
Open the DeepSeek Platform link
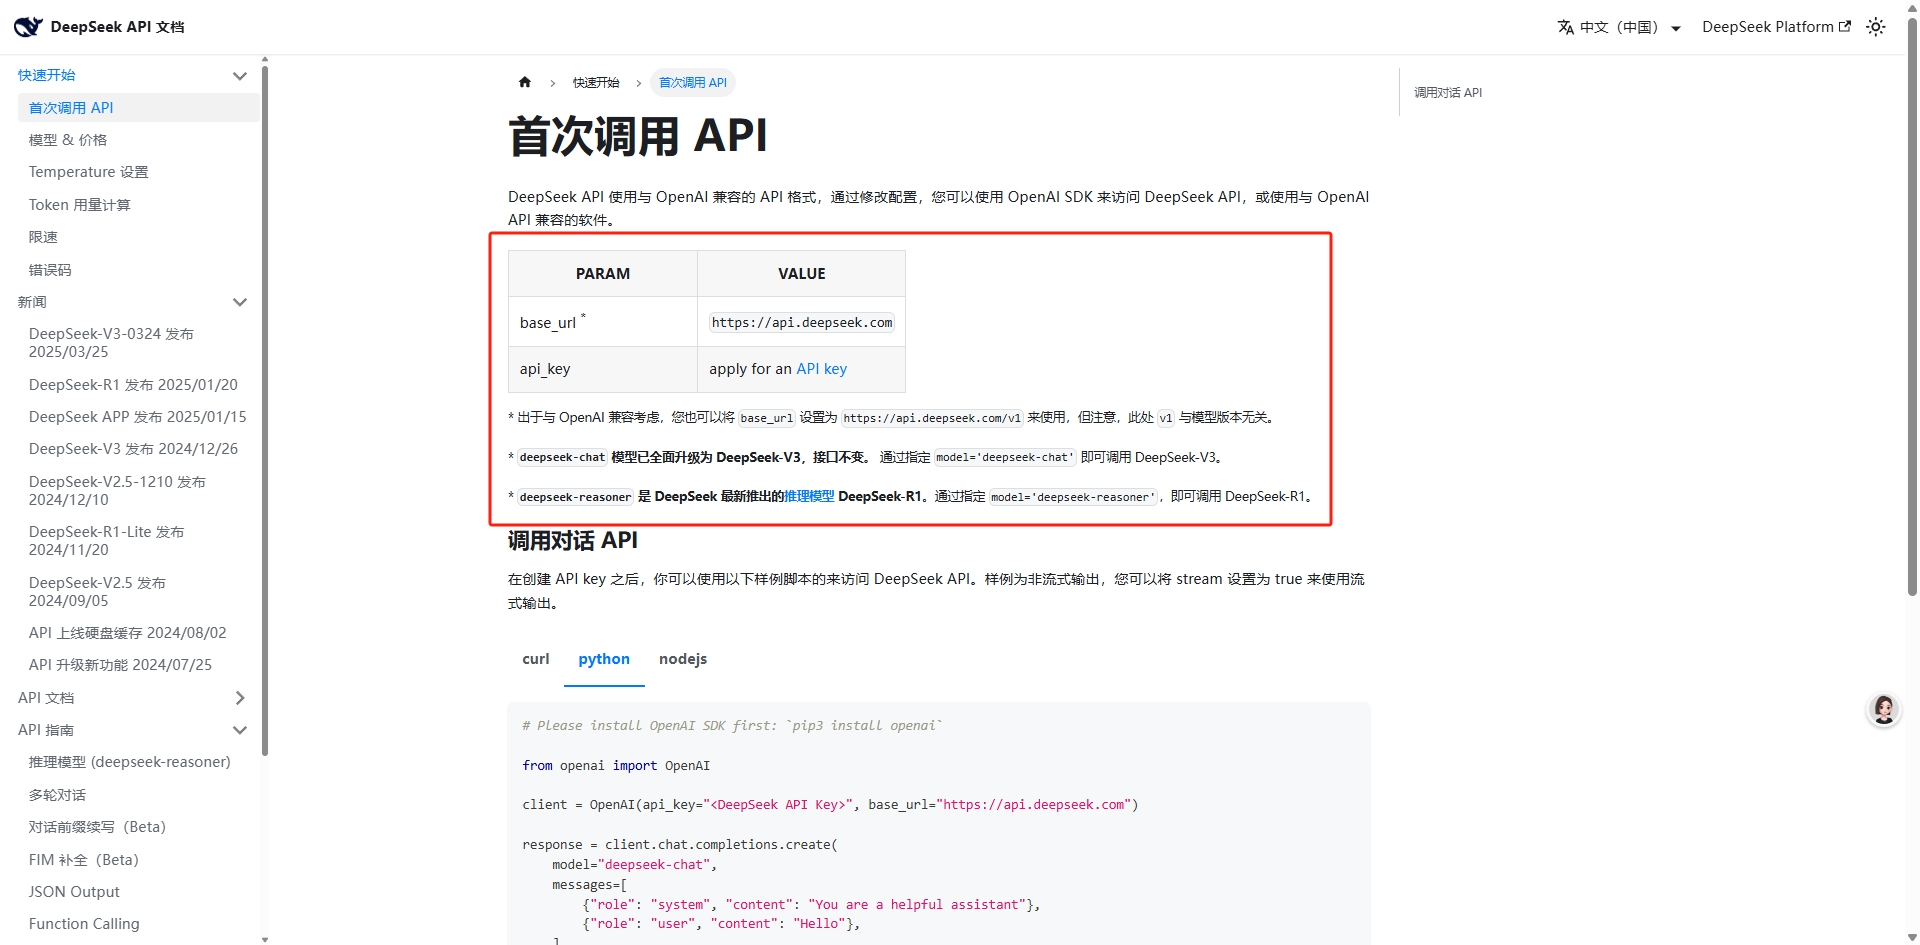1776,27
